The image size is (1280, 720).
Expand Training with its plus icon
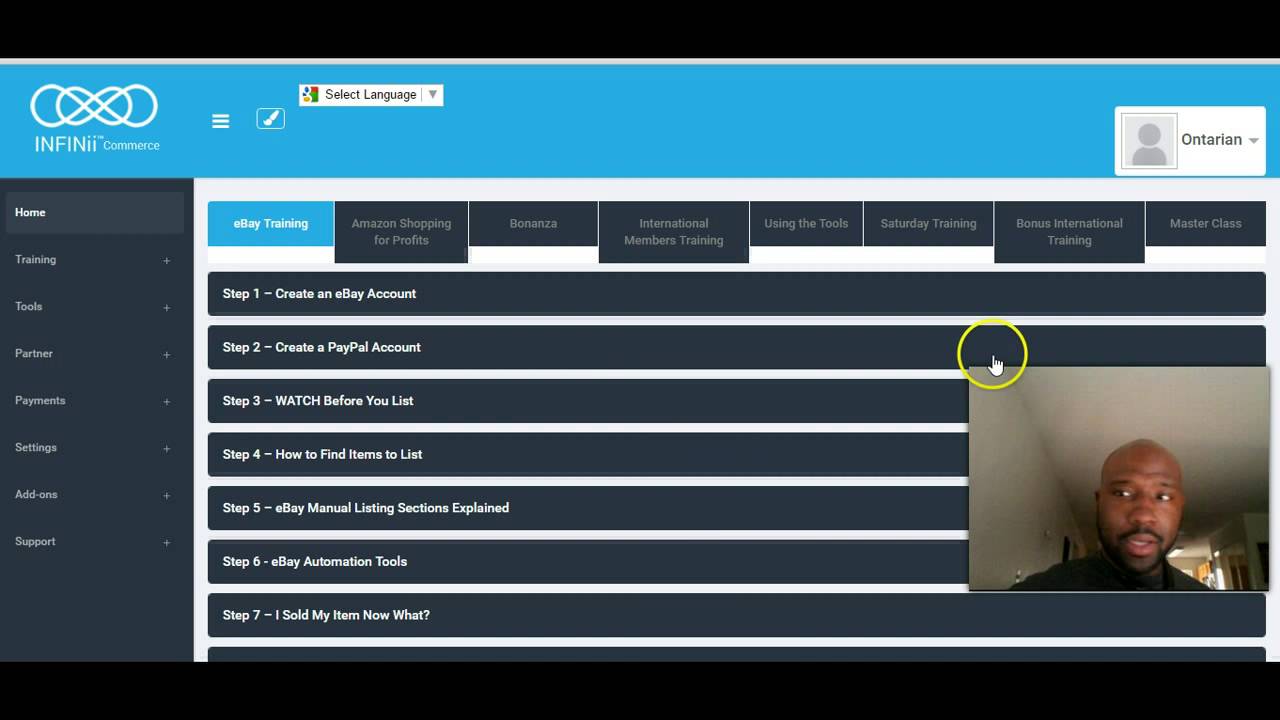coord(167,260)
